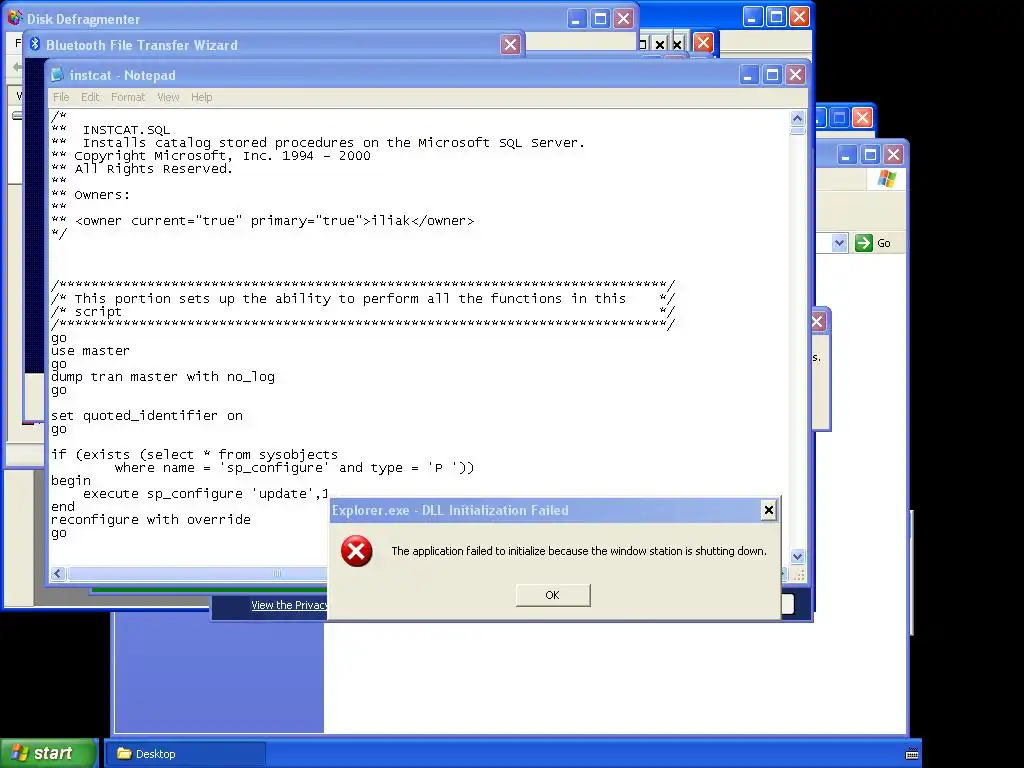The height and width of the screenshot is (768, 1024).
Task: Click the 'use master' line in Notepad
Action: coord(90,351)
